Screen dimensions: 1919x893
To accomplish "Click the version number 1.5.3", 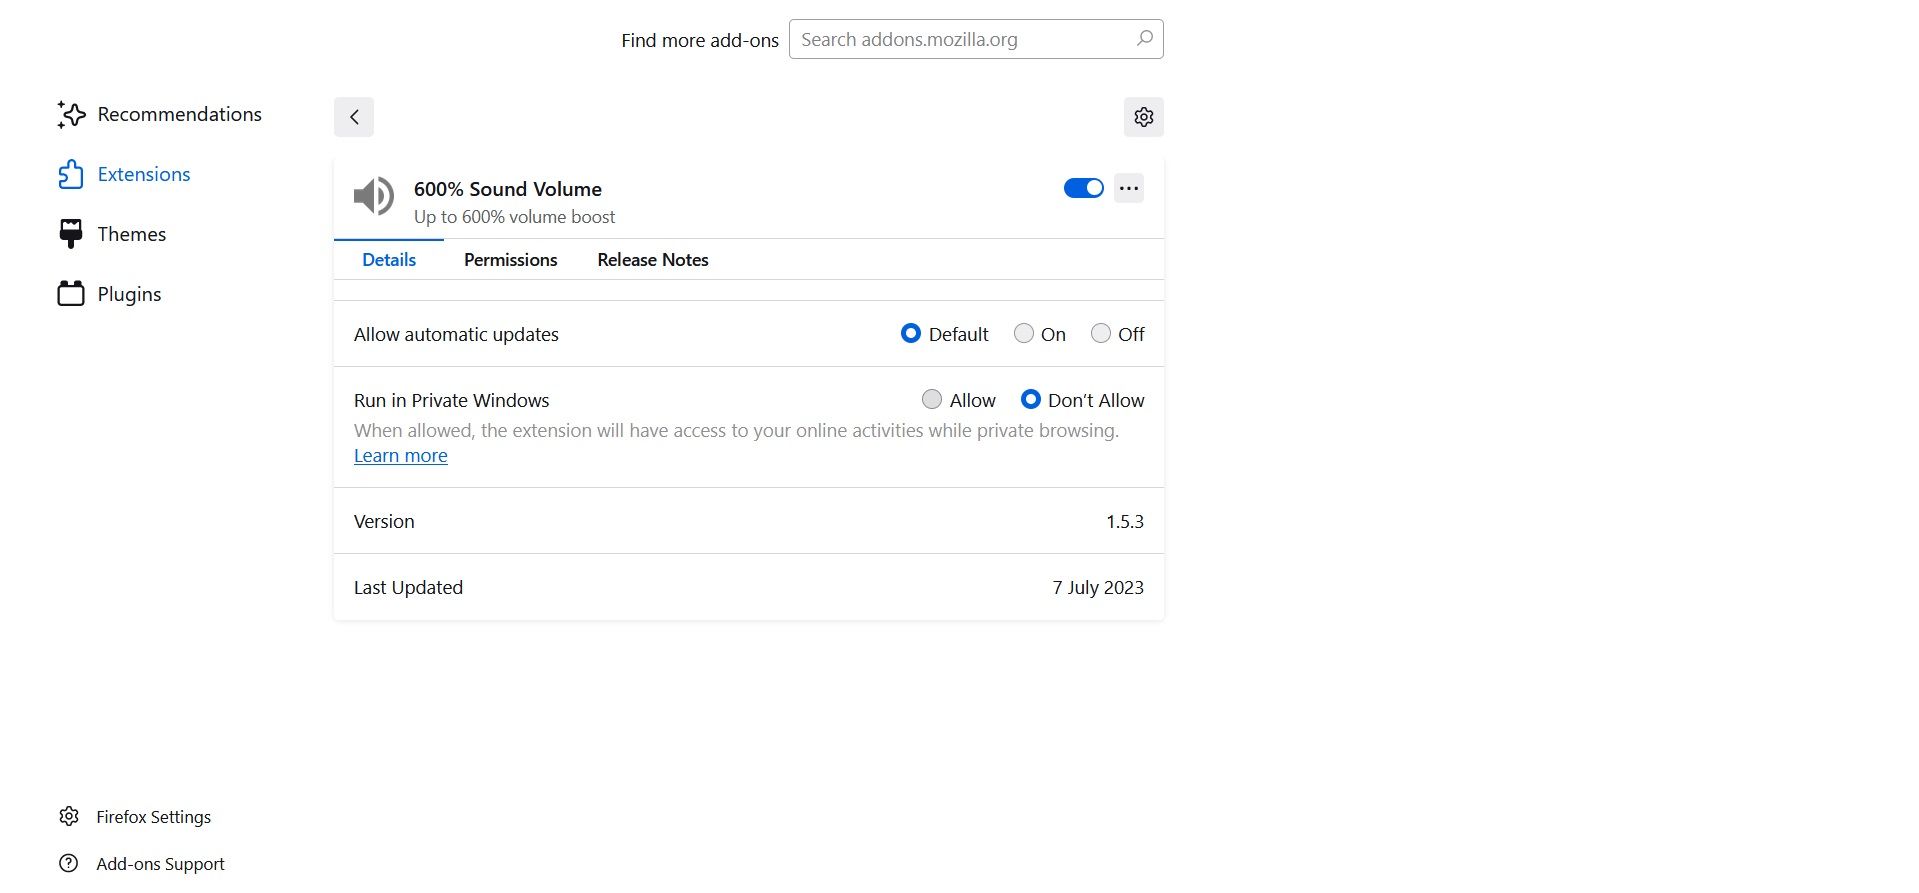I will [1125, 521].
